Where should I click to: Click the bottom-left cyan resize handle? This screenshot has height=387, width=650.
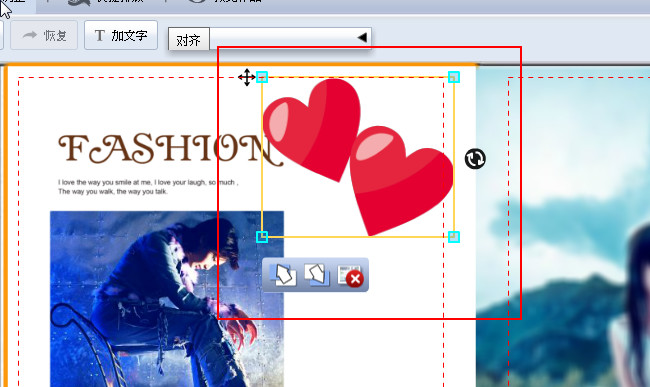262,237
